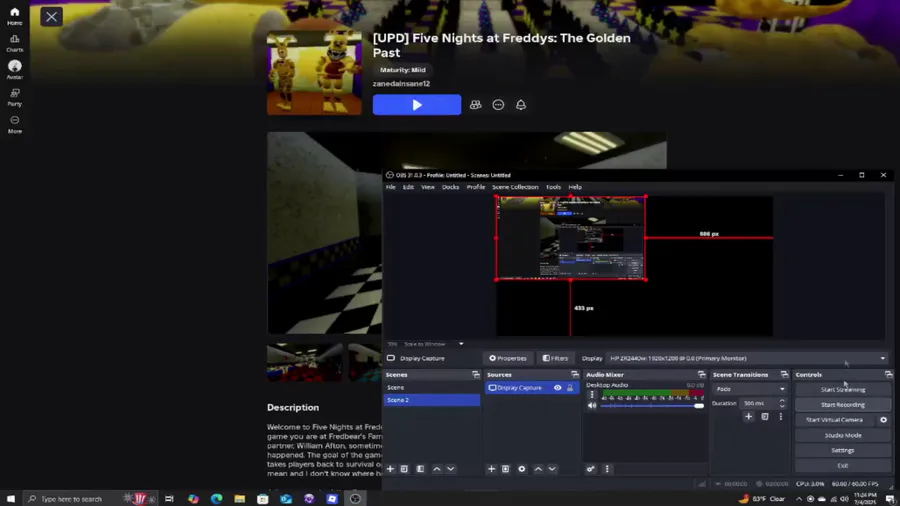
Task: Toggle visibility eye of Display Capture source
Action: coord(557,388)
